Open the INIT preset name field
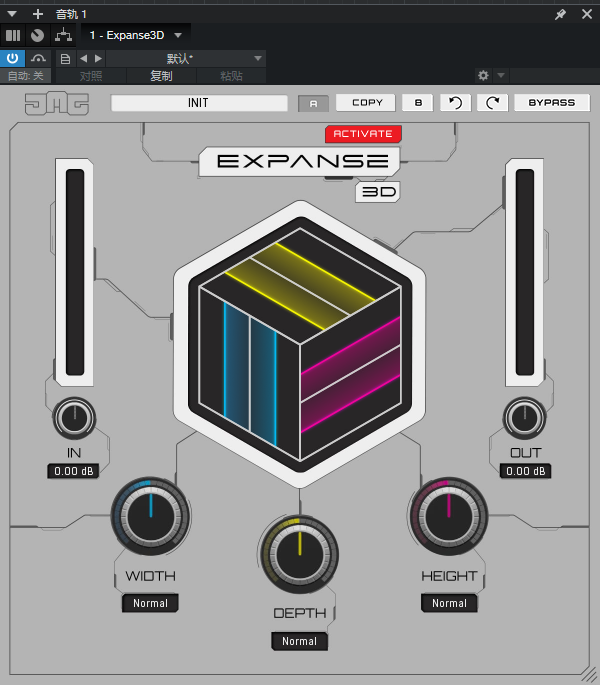Viewport: 600px width, 685px height. [199, 103]
